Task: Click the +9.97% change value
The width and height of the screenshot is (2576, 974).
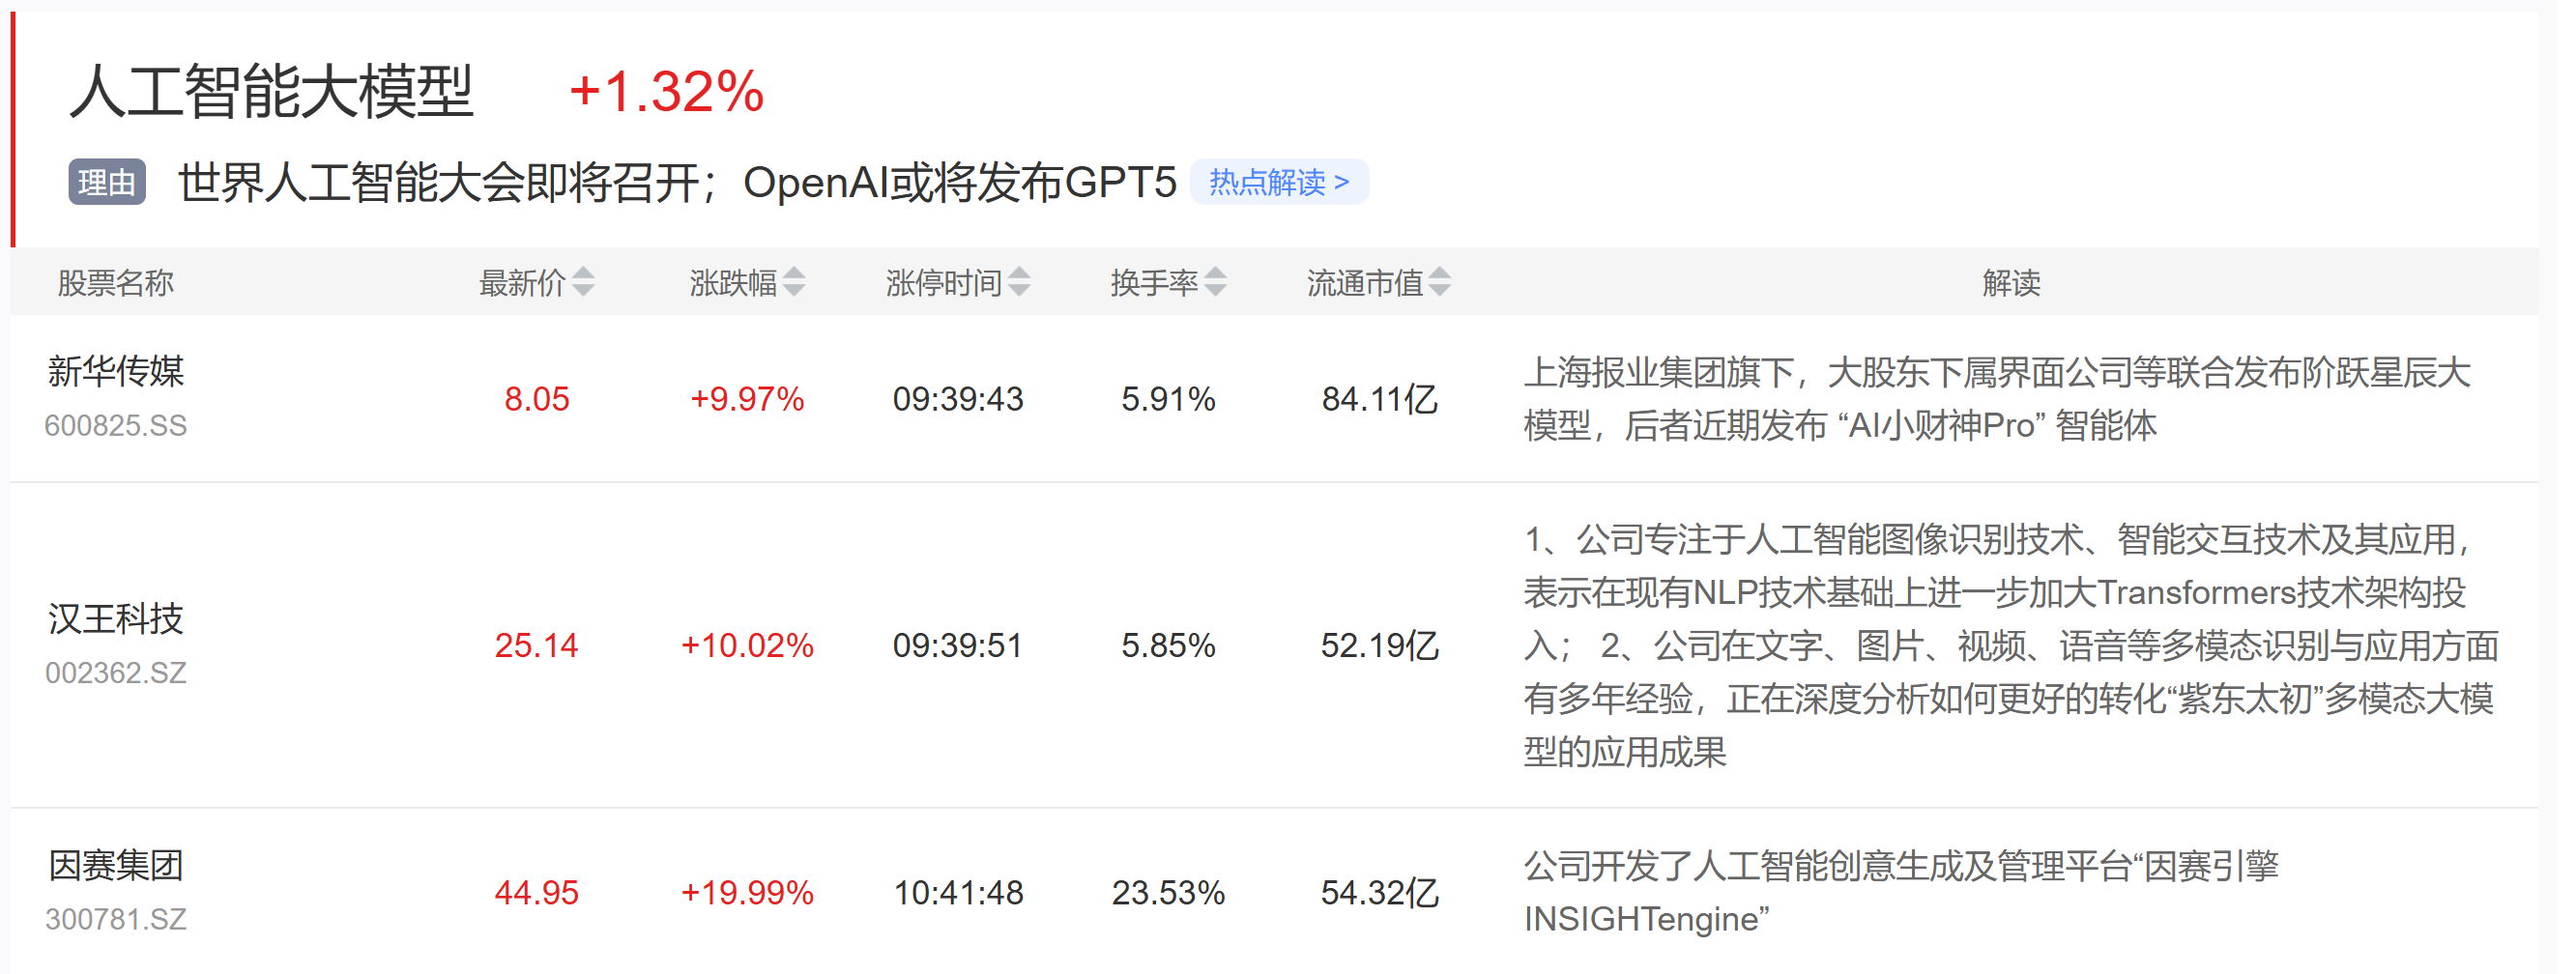Action: (747, 399)
